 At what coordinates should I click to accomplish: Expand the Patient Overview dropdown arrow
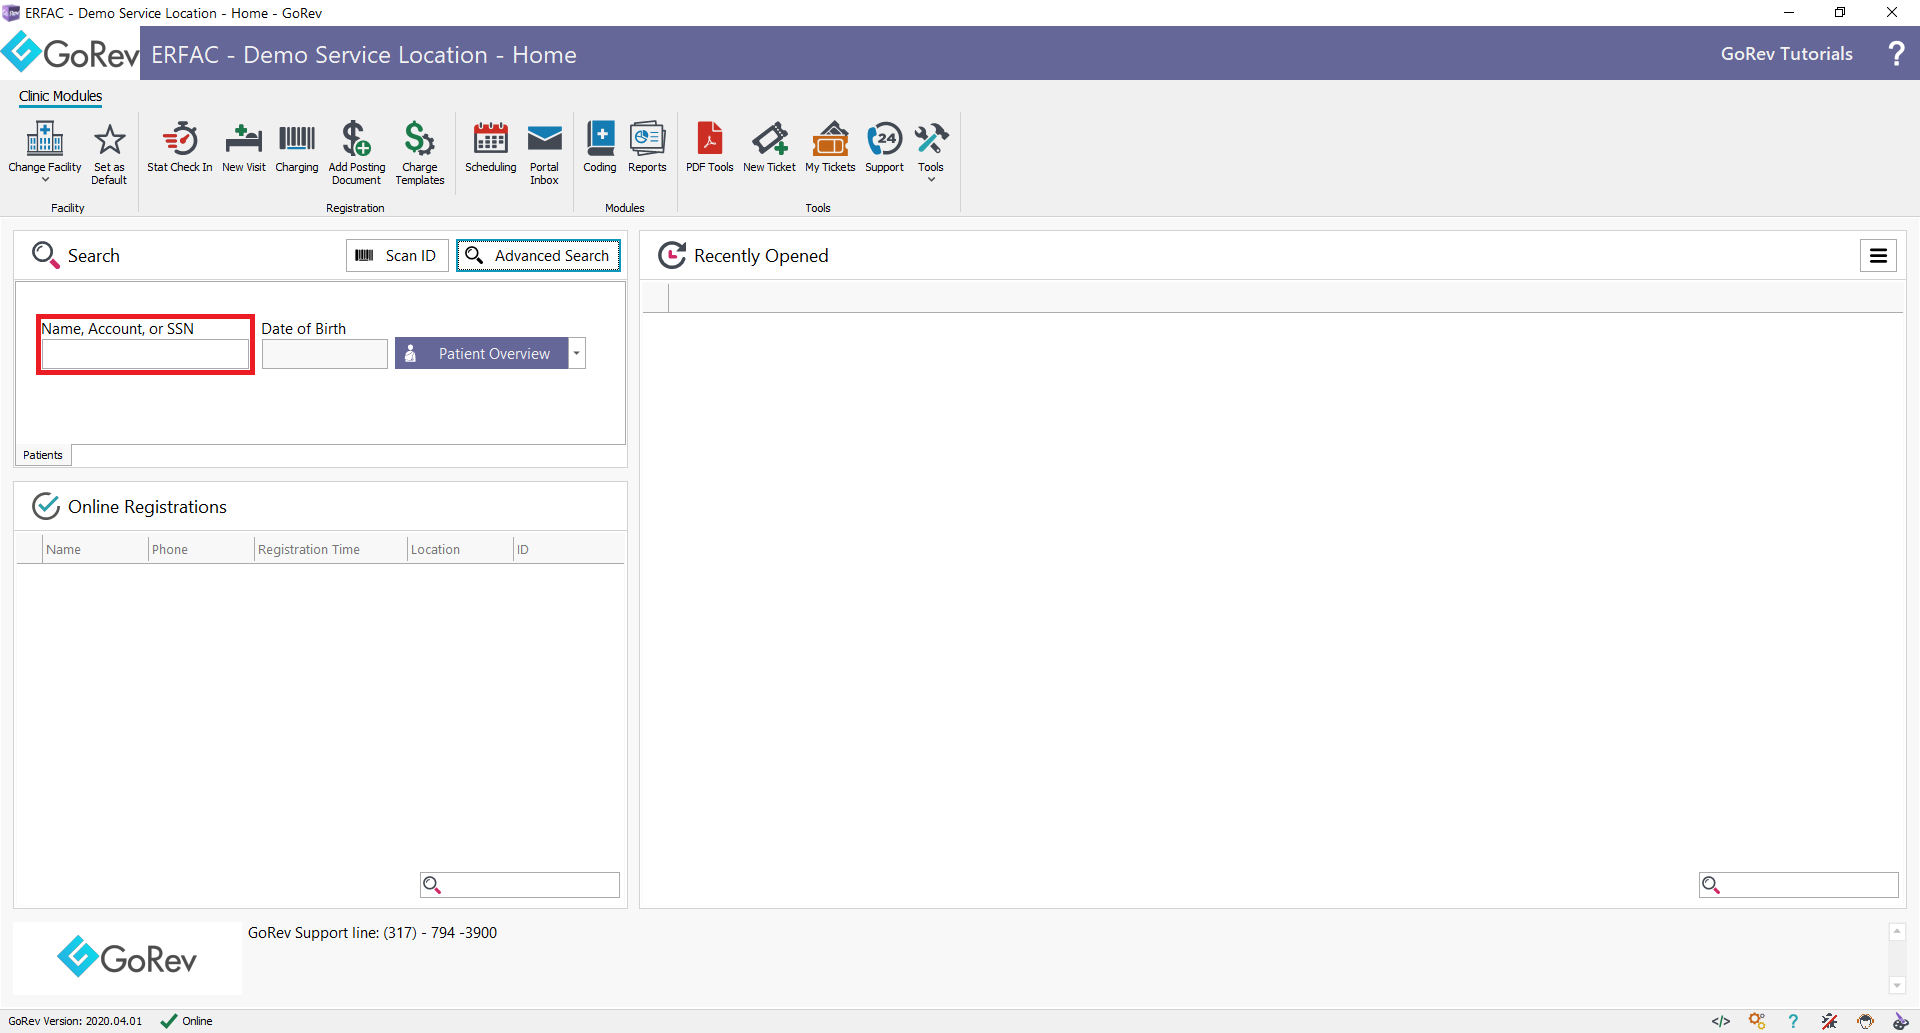click(x=577, y=354)
